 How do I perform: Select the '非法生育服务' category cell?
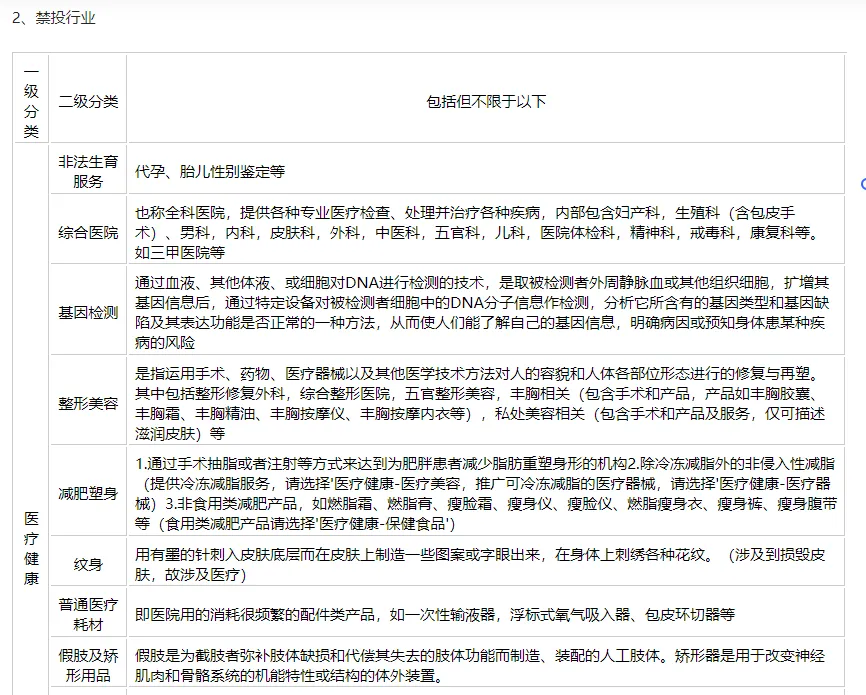88,169
